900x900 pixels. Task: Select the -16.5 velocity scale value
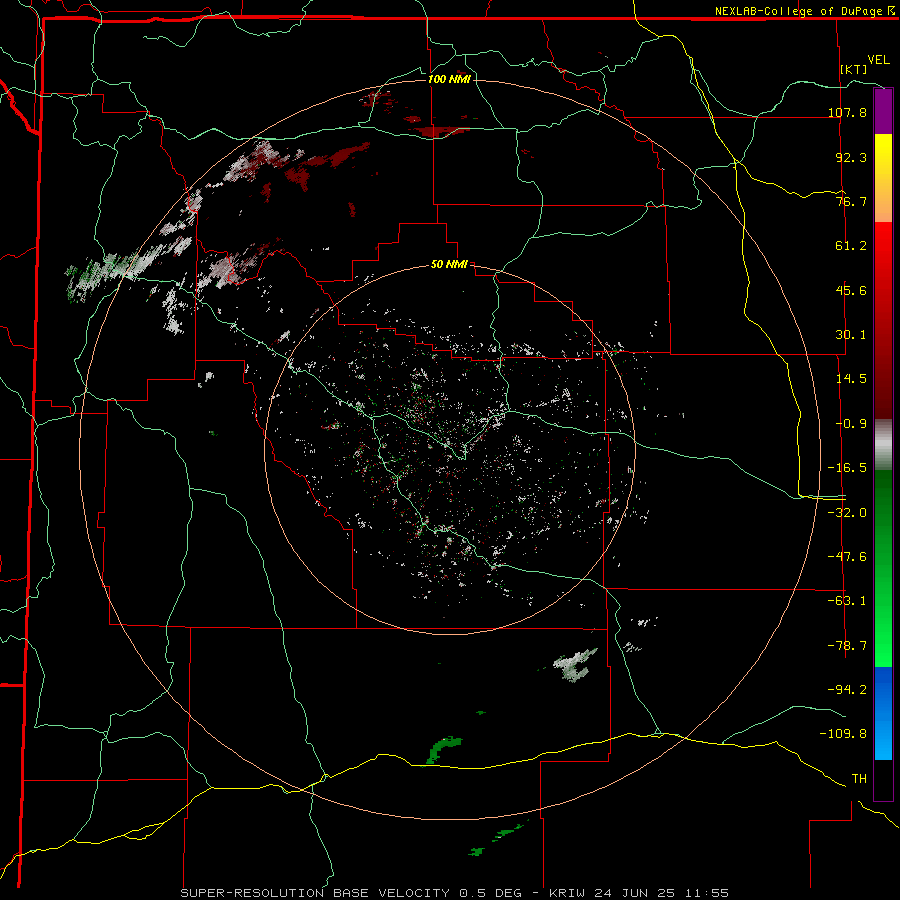(847, 468)
